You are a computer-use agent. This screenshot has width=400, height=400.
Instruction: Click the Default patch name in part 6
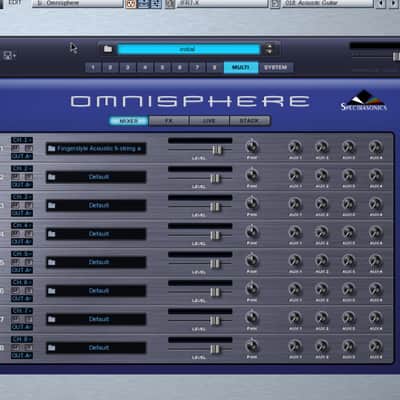coord(99,291)
